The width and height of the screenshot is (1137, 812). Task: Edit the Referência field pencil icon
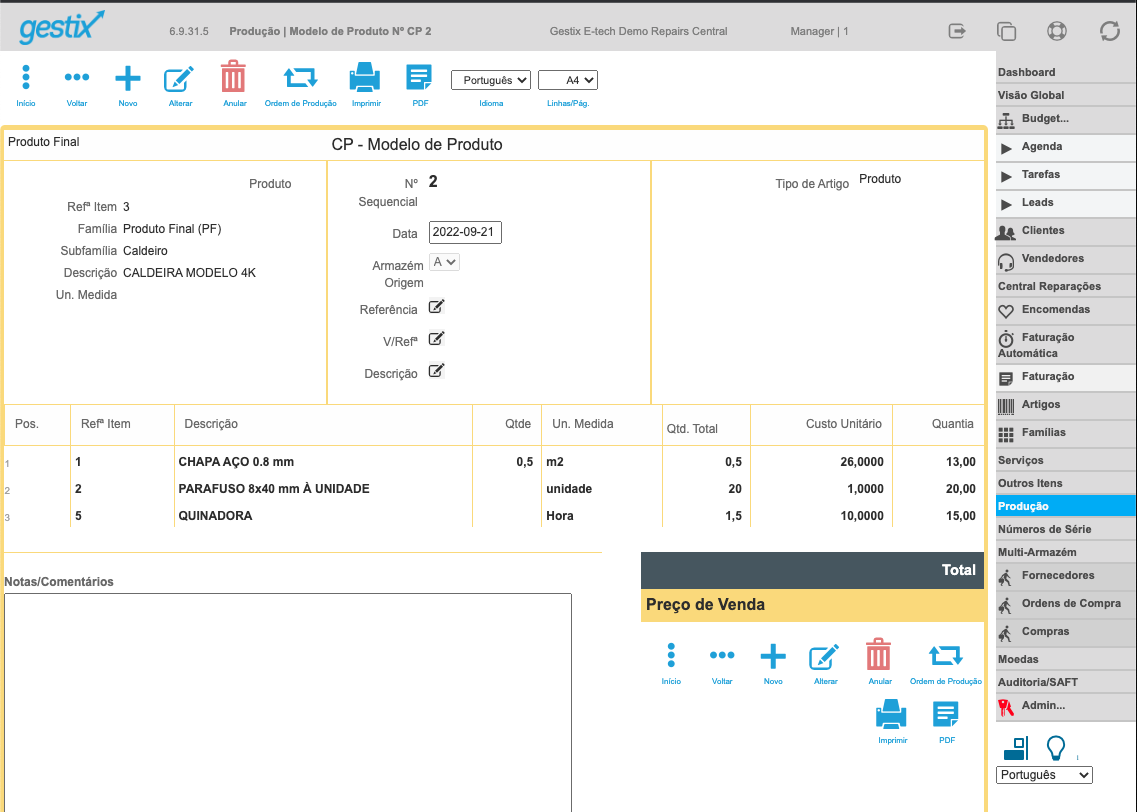[436, 307]
